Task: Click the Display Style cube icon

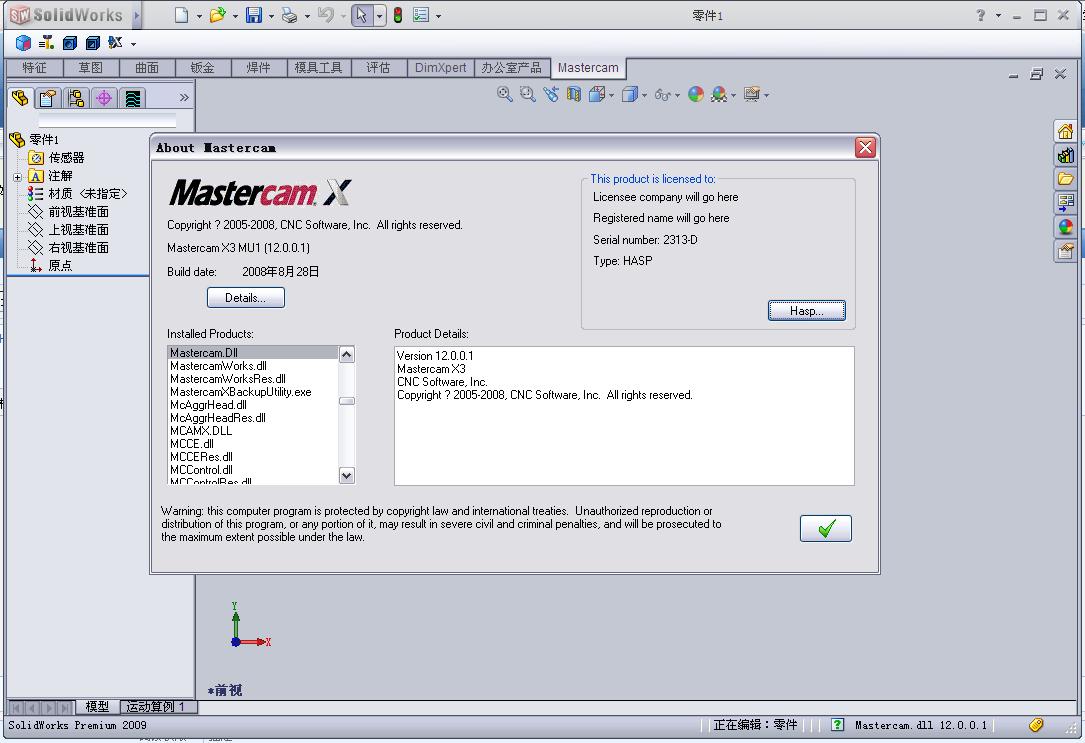Action: coord(630,94)
